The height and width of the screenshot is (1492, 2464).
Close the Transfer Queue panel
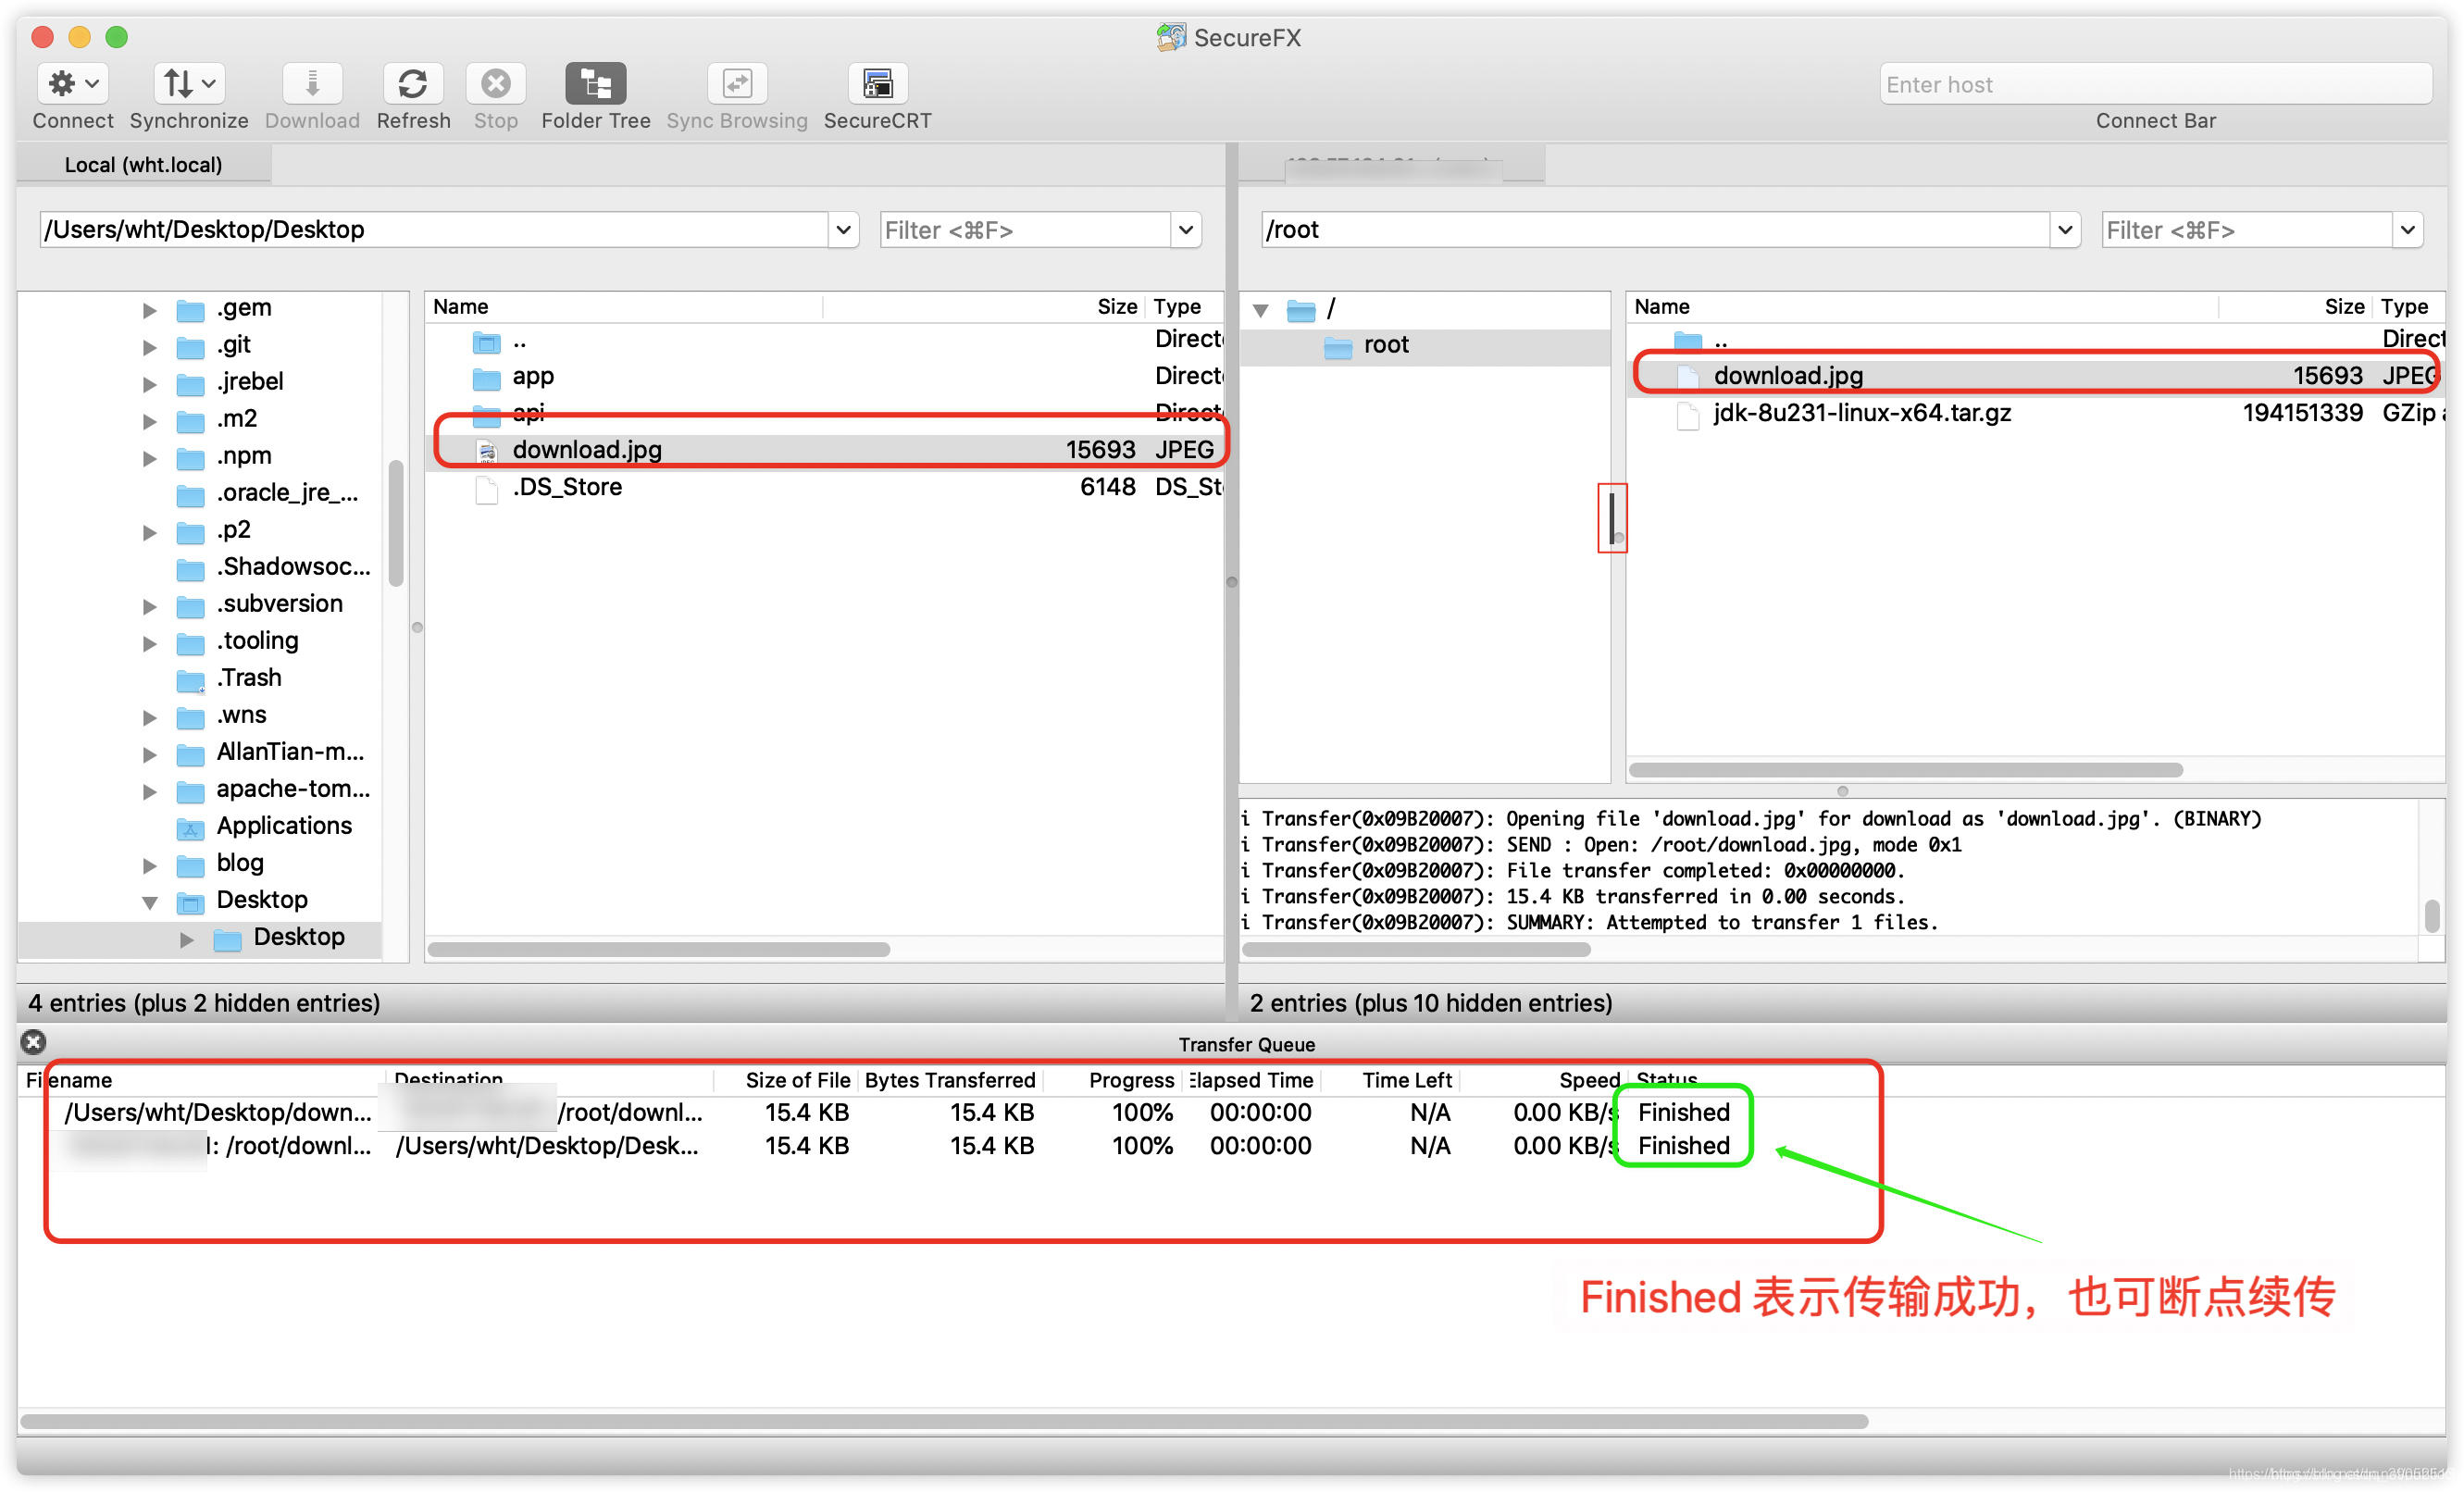33,1042
